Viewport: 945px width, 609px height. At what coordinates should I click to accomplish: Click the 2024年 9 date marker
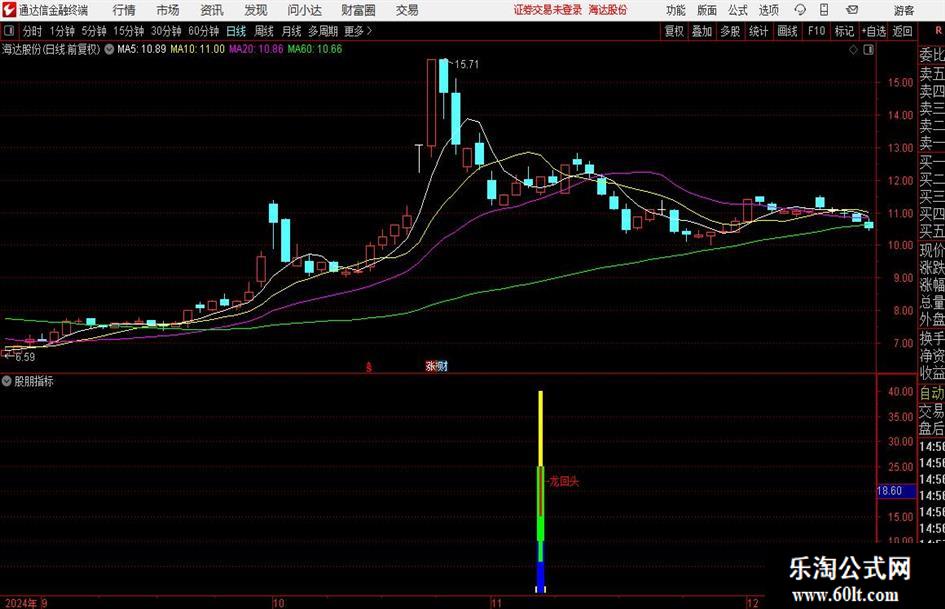[27, 602]
